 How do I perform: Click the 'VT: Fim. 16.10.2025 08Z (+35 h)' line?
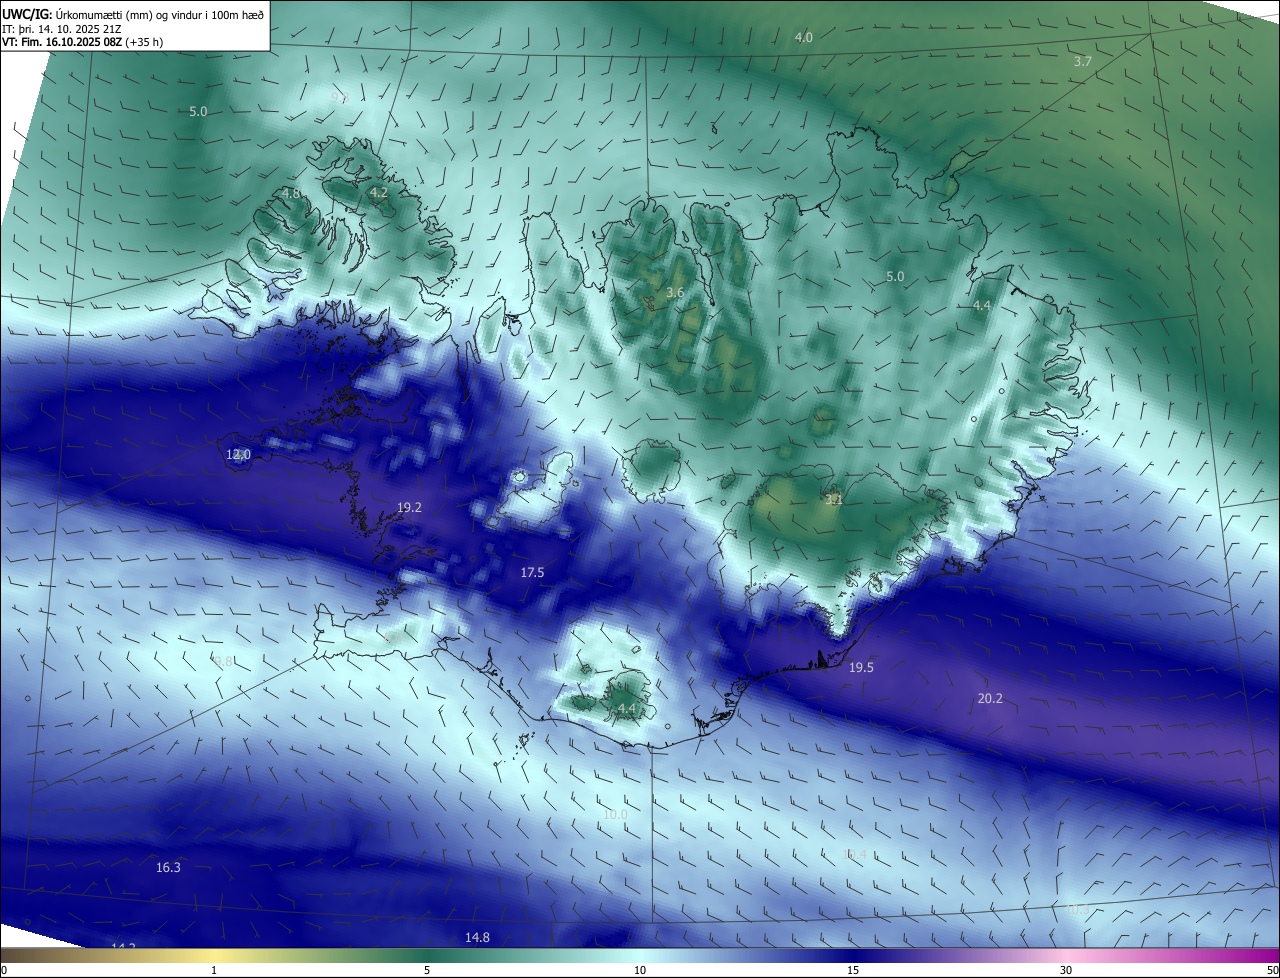coord(83,43)
